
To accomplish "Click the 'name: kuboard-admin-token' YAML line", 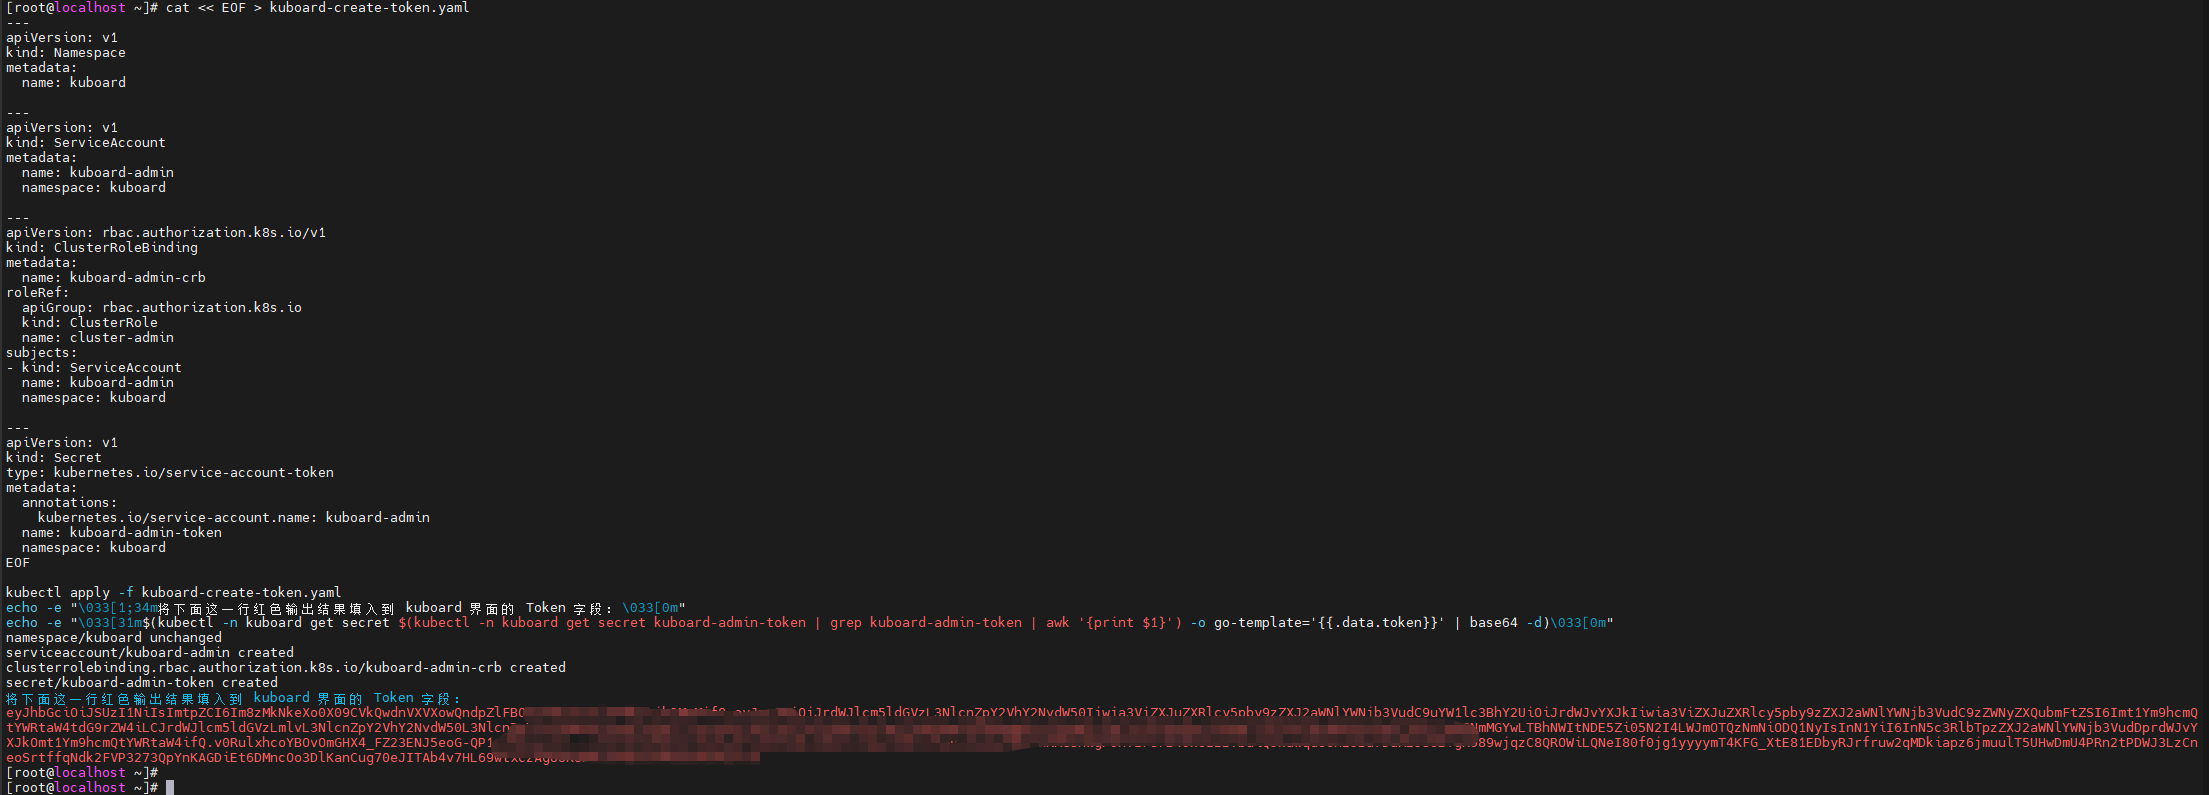I will [x=121, y=533].
